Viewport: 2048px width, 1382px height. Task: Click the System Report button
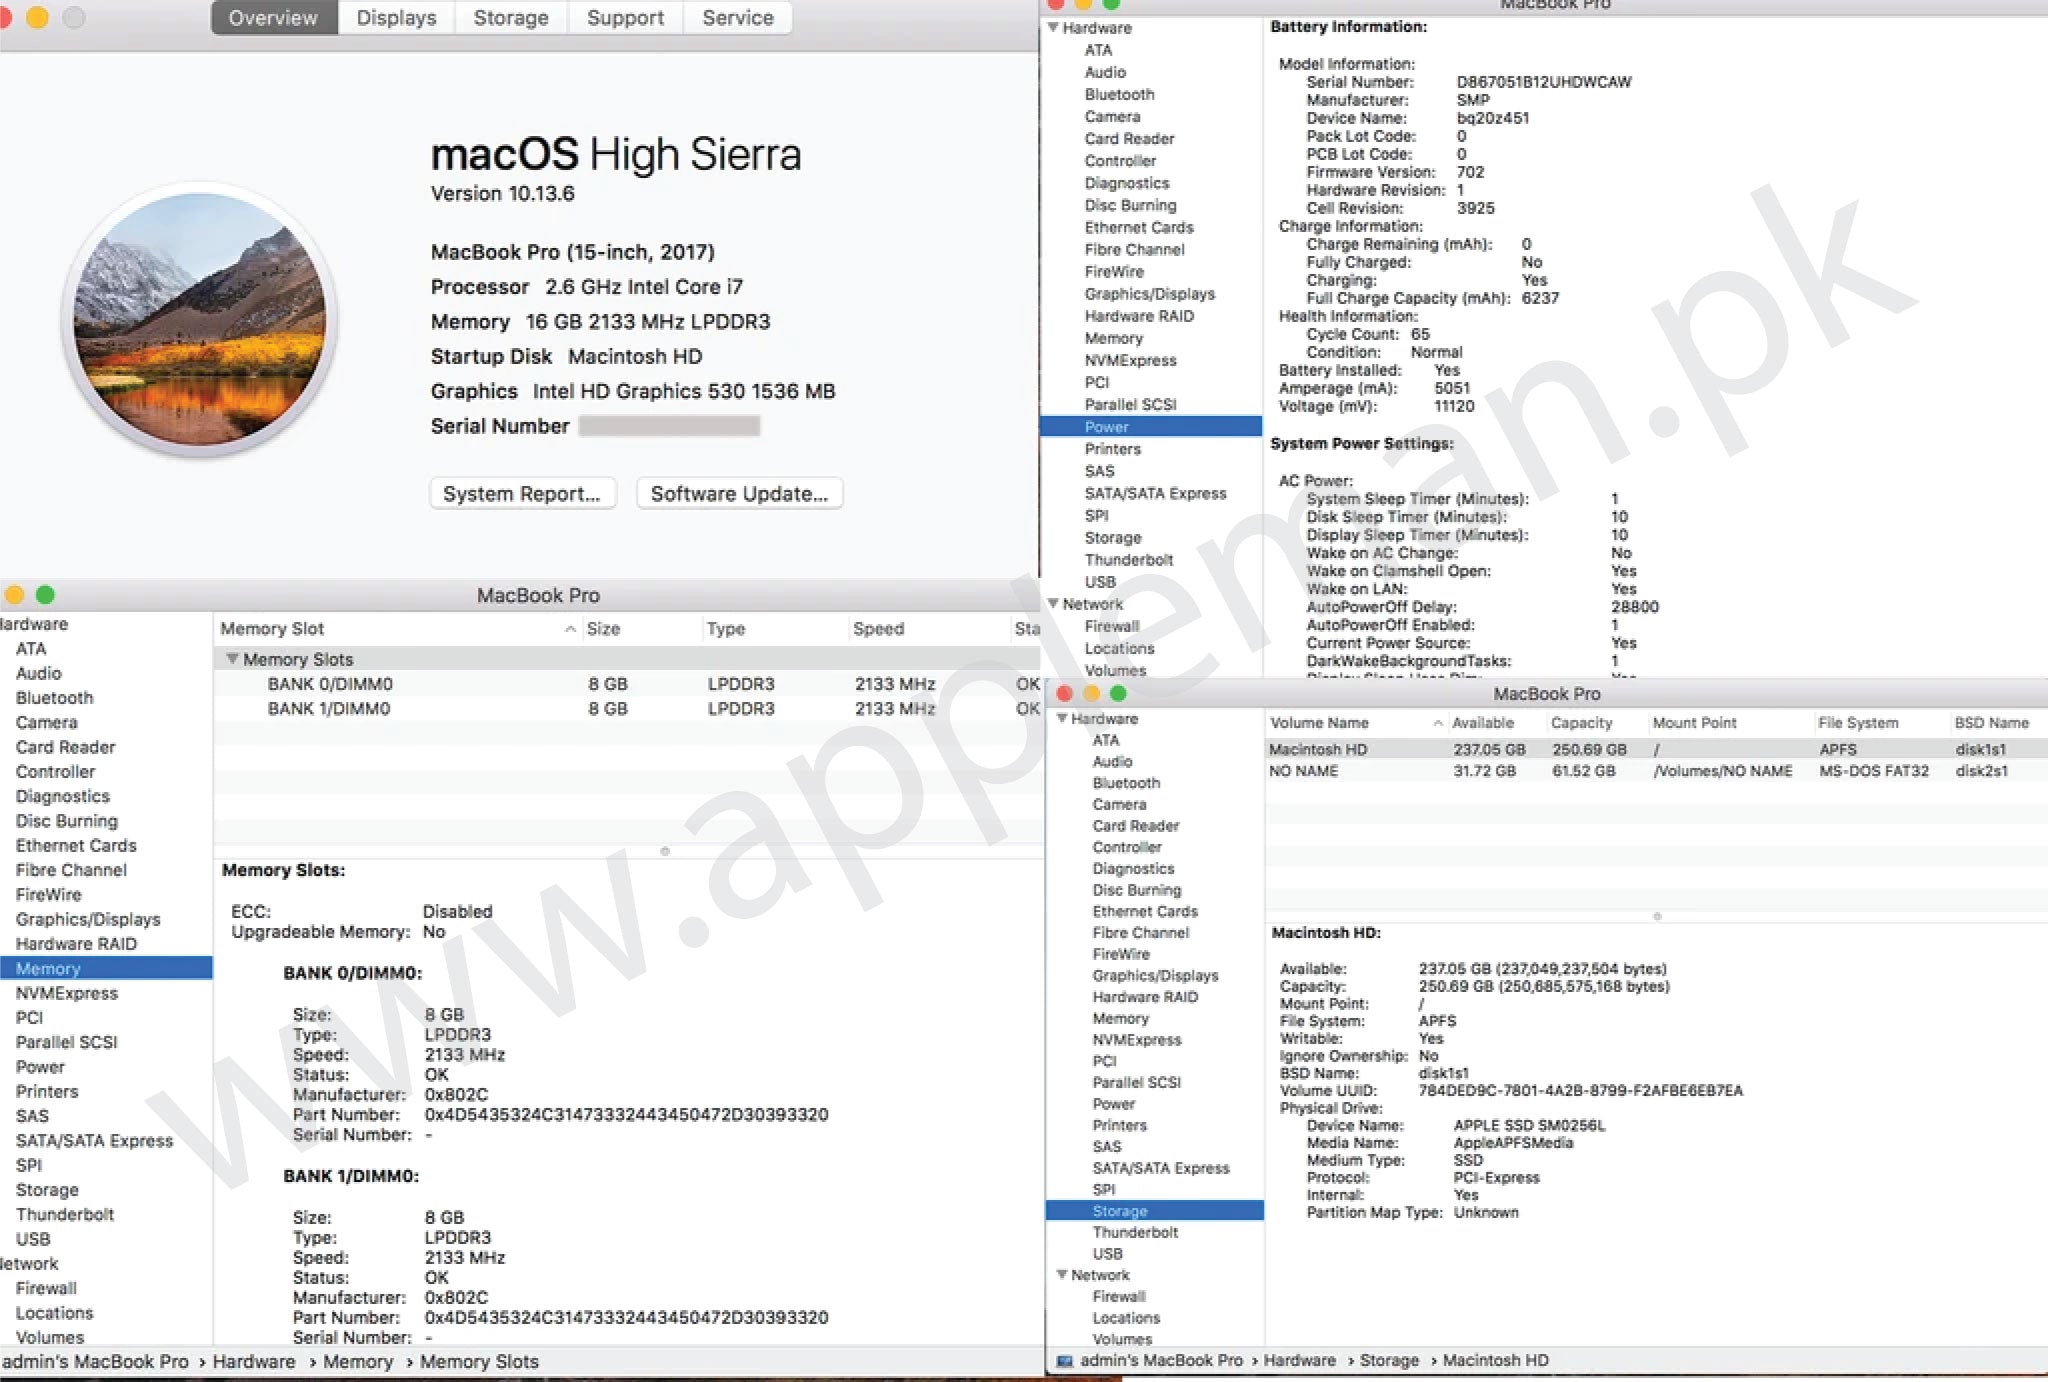point(523,494)
